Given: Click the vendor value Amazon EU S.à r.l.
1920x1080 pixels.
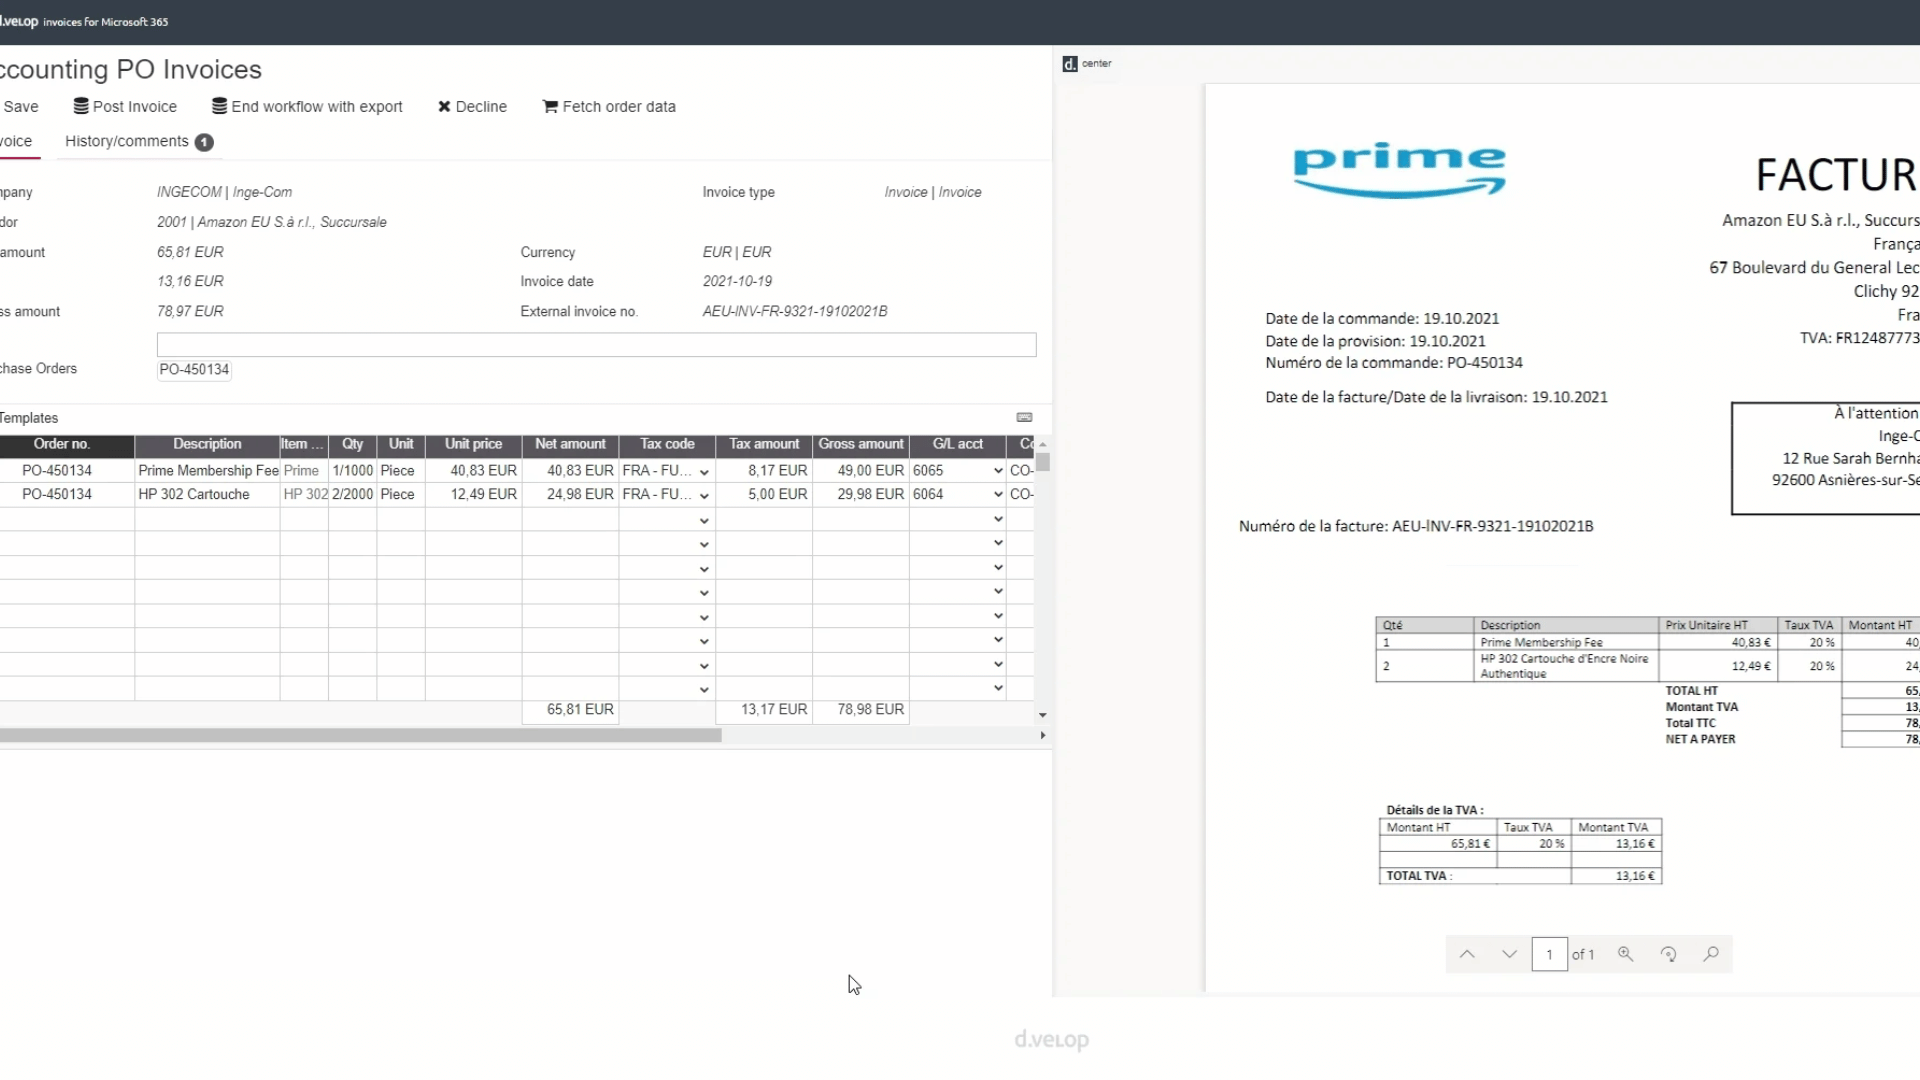Looking at the screenshot, I should coord(272,222).
